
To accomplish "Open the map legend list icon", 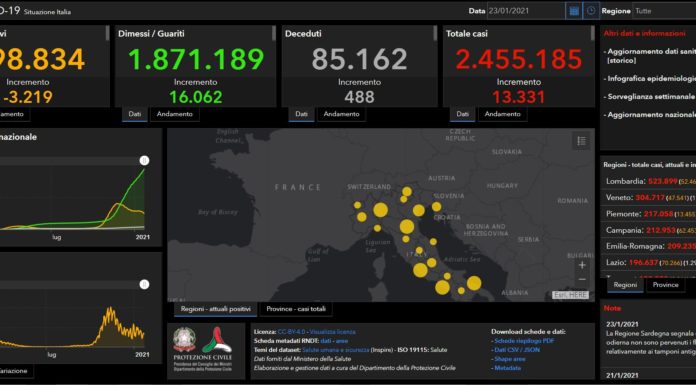I will click(581, 141).
